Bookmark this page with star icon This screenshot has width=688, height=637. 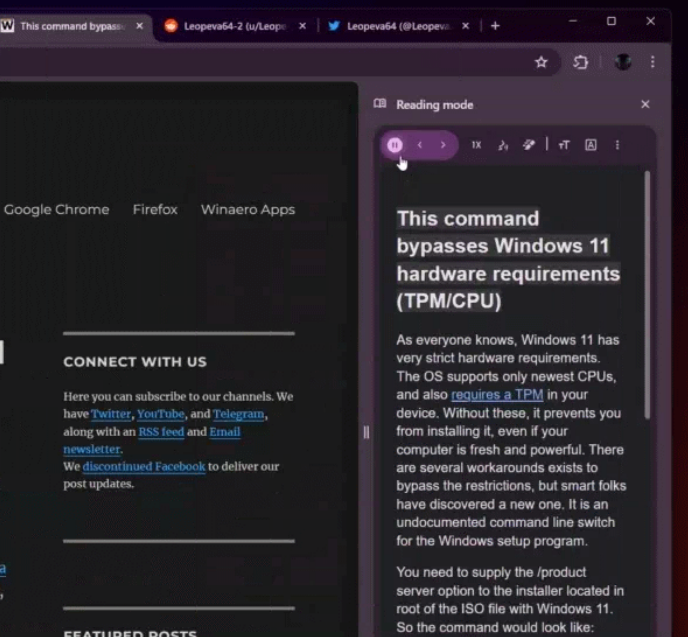pos(541,62)
